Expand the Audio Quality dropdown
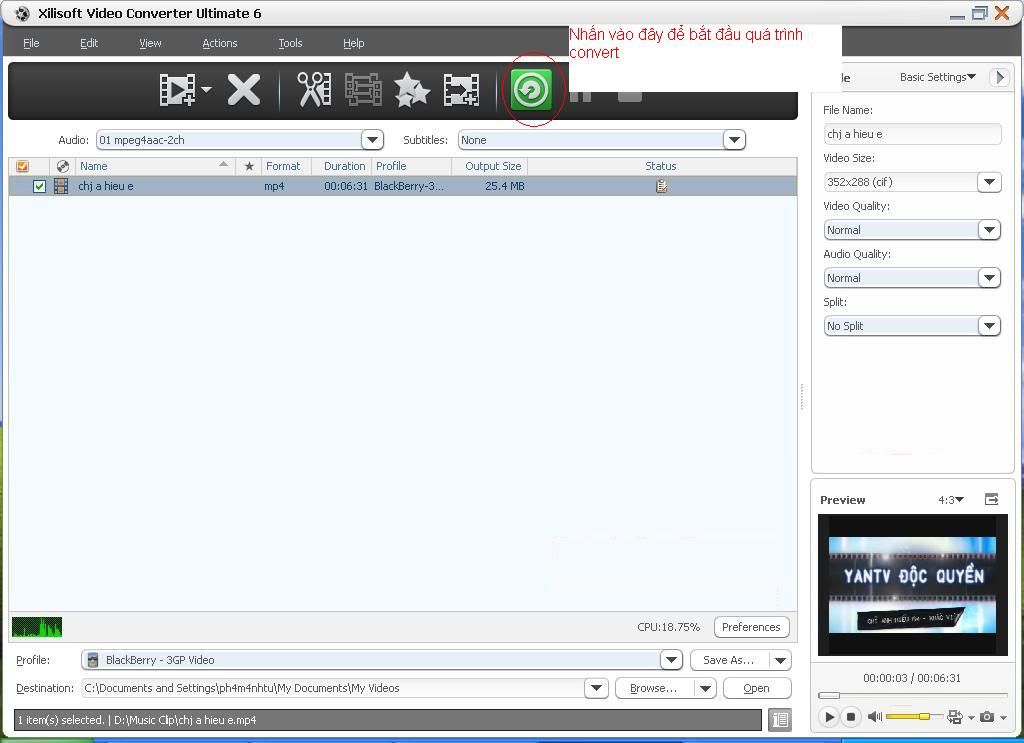1024x743 pixels. [989, 278]
